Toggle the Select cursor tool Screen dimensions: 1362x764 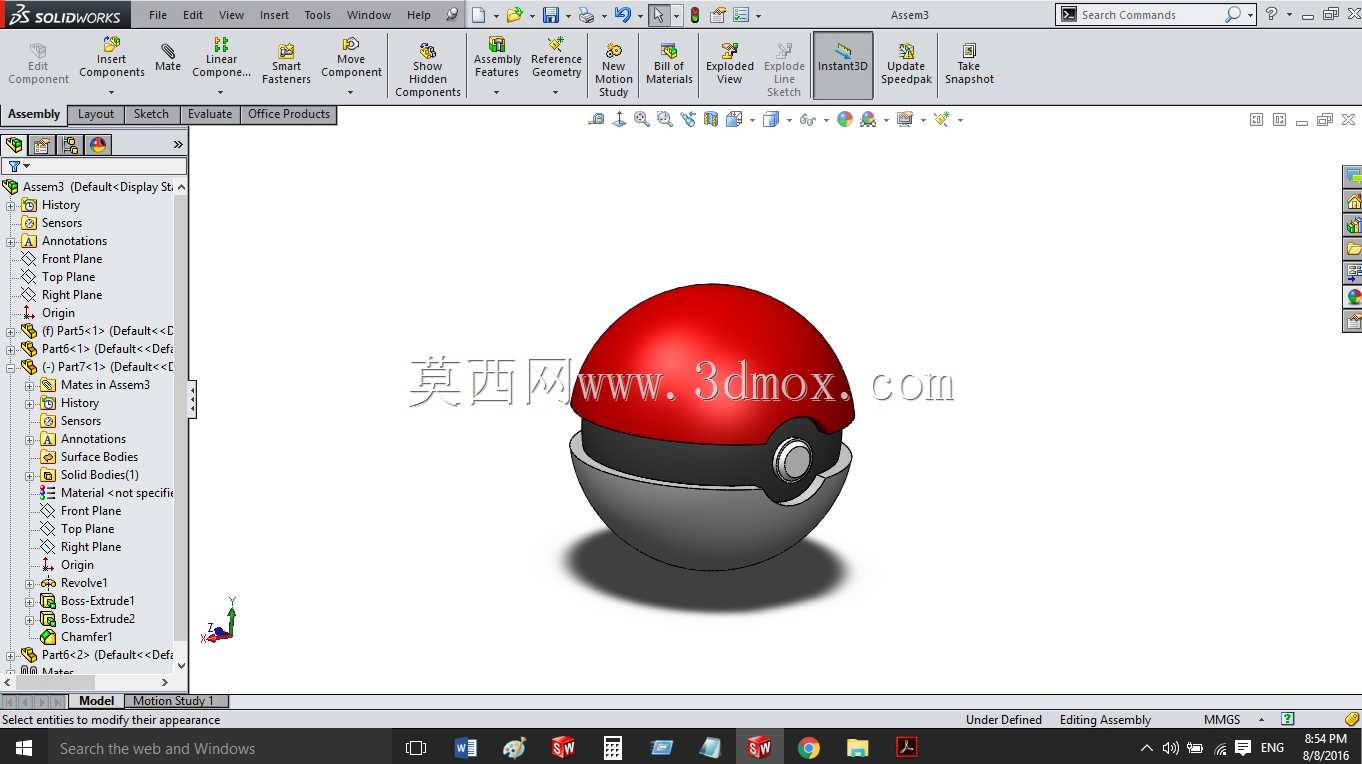657,15
